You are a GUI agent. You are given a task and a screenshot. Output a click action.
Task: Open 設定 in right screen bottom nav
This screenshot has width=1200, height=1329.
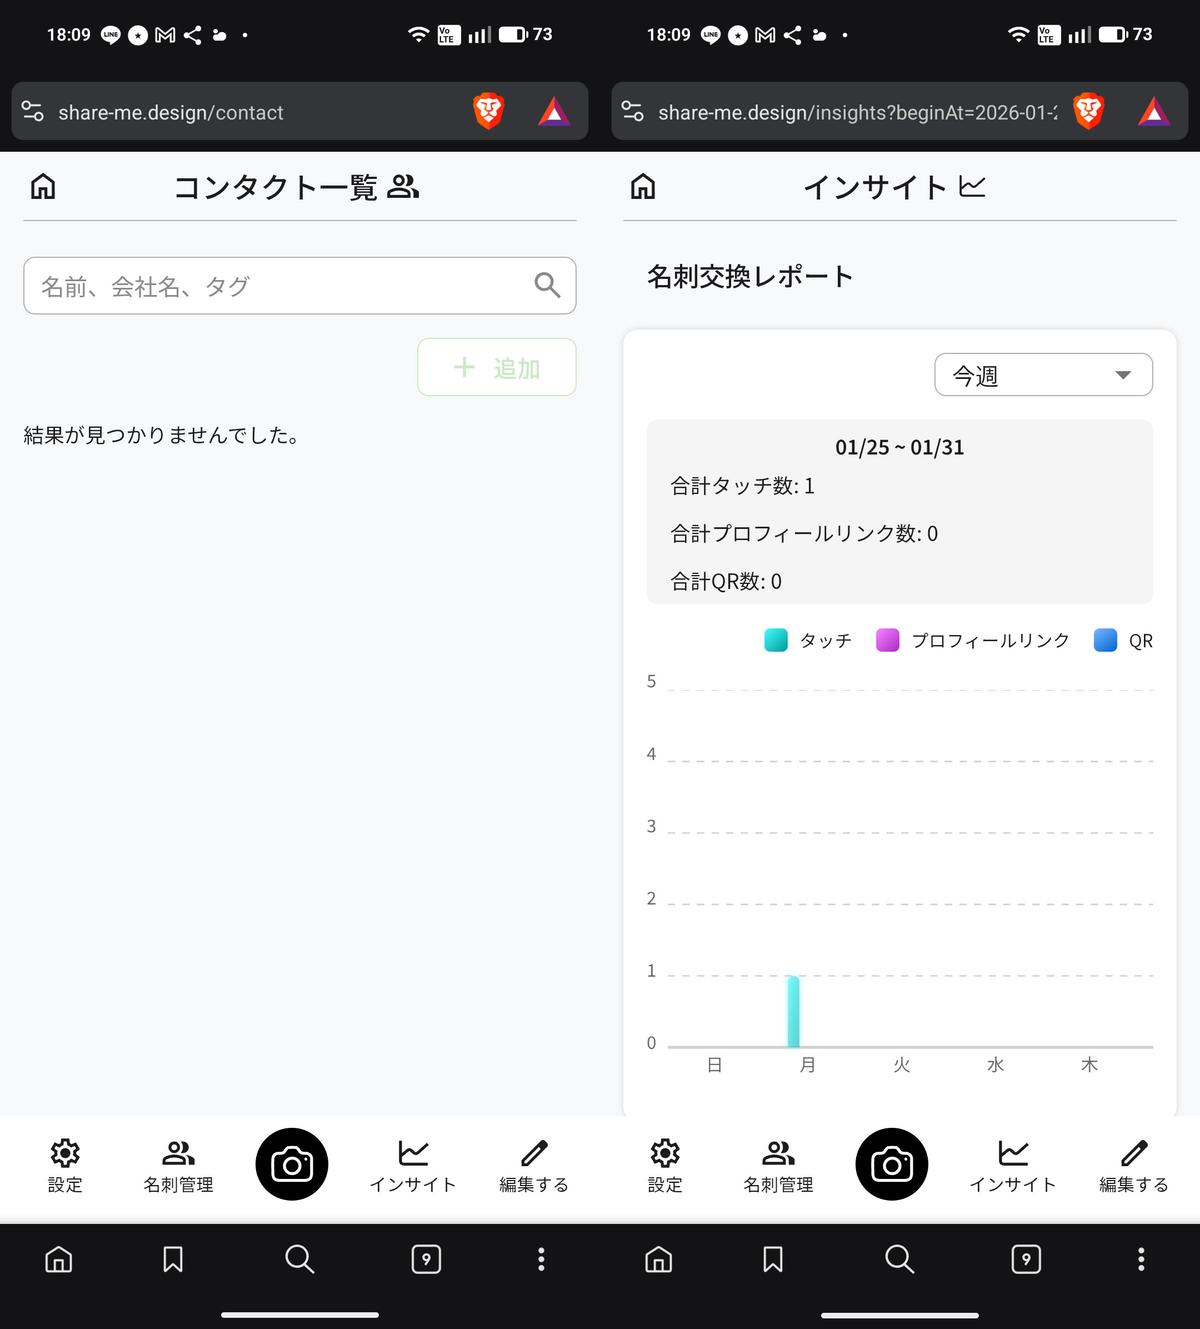click(665, 1166)
